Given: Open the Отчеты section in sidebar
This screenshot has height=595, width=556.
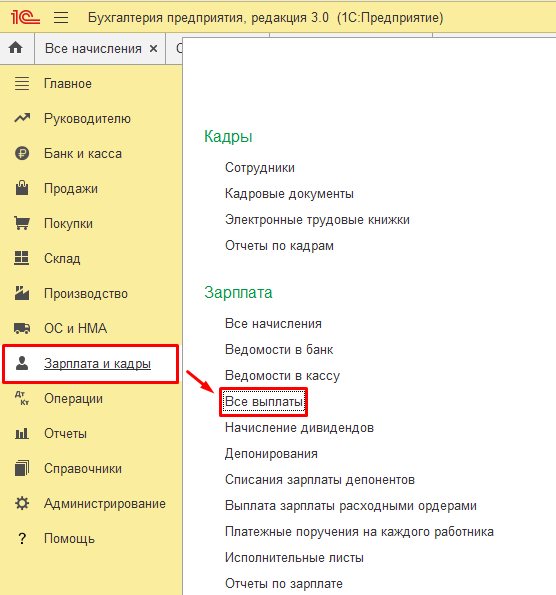Looking at the screenshot, I should (65, 433).
